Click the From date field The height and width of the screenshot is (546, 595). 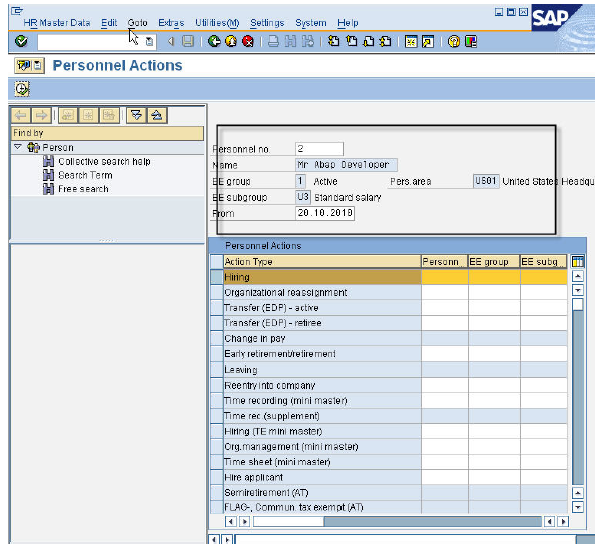point(325,213)
